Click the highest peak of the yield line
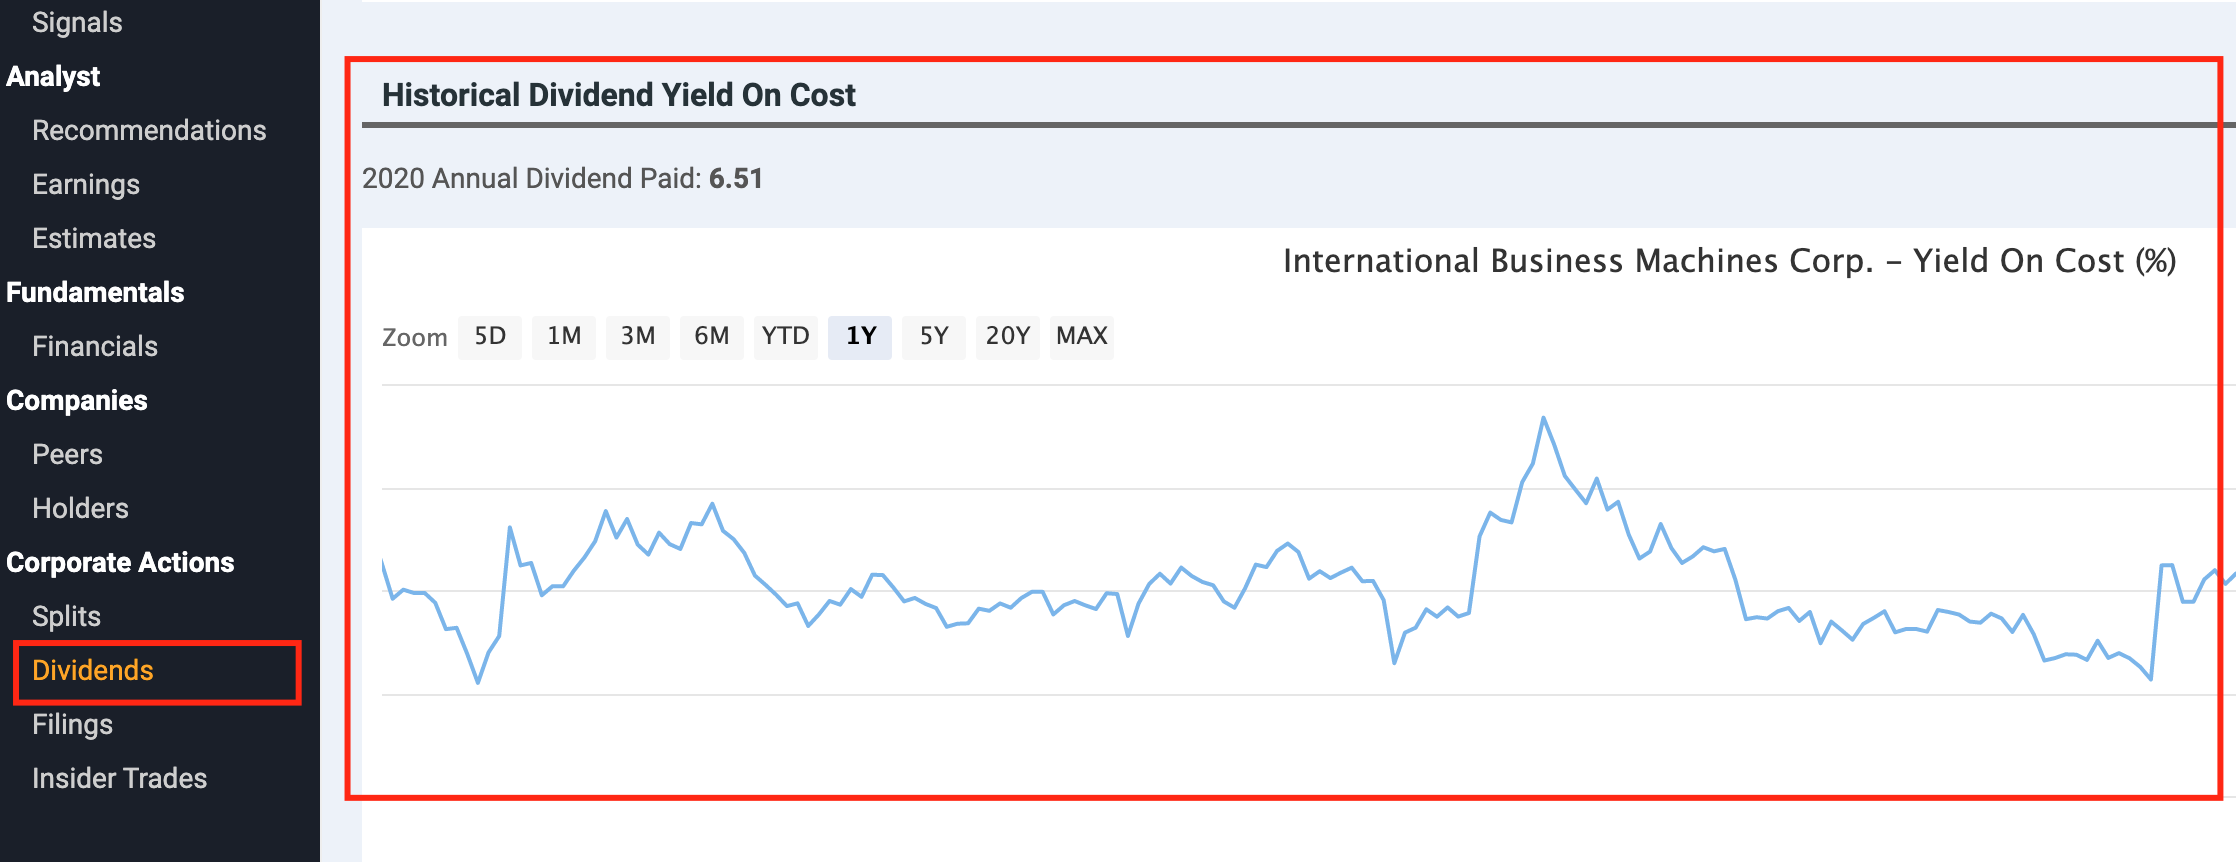 pyautogui.click(x=1544, y=418)
